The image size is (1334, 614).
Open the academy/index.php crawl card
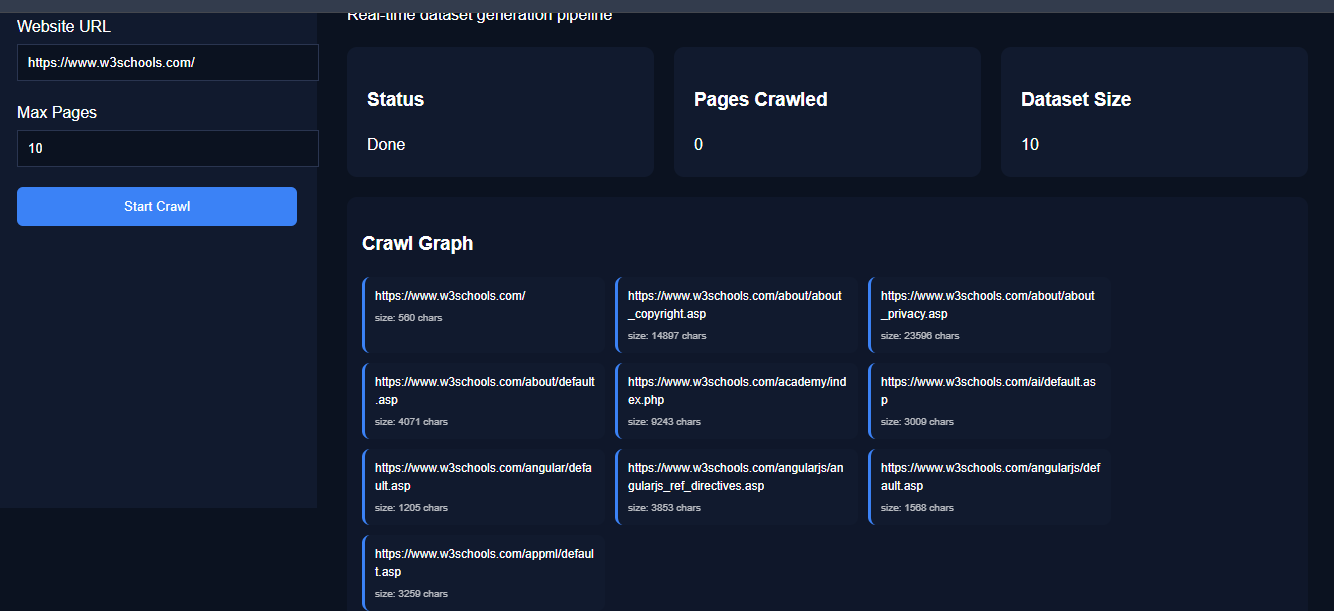pos(736,401)
